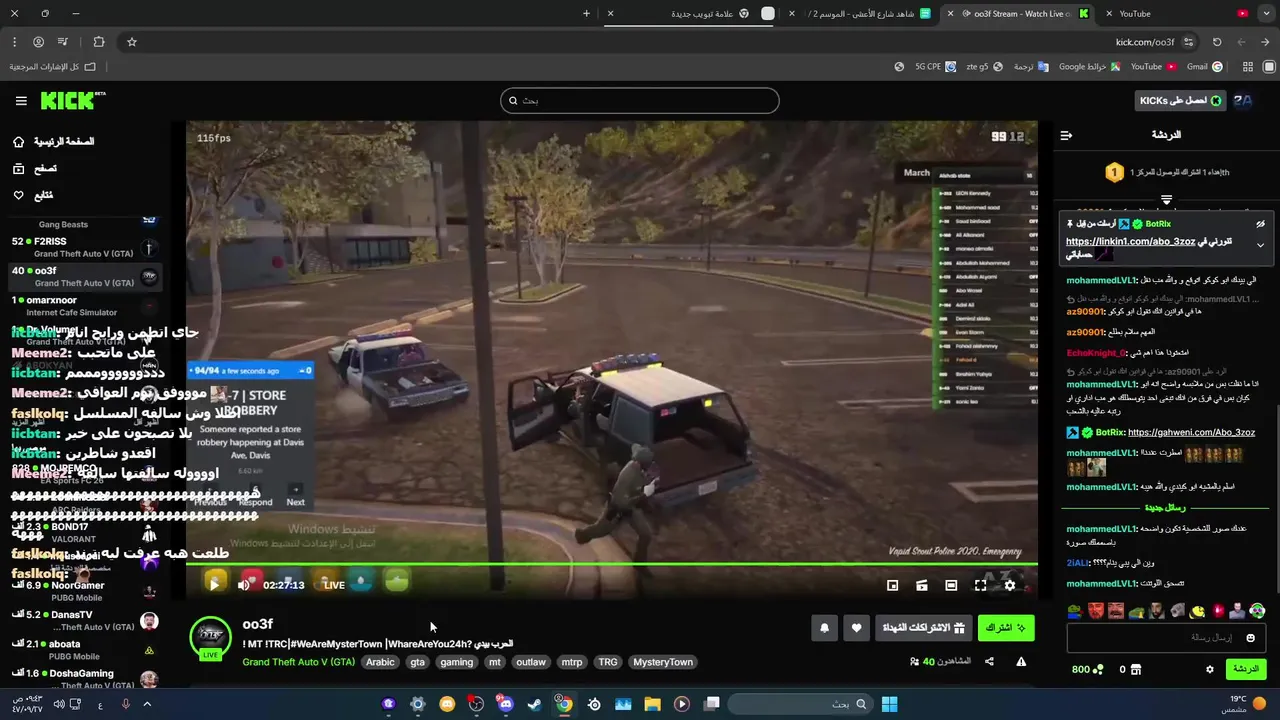Open omarxnoor channel in sidebar

click(84, 306)
